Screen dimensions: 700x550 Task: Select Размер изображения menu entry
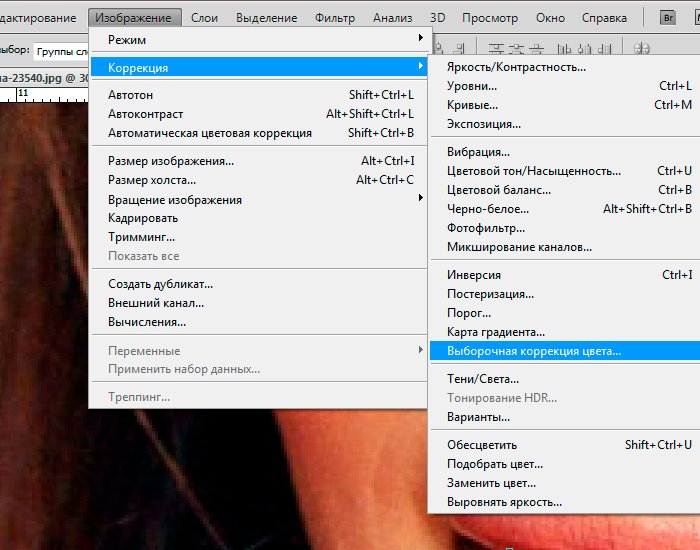tap(171, 161)
